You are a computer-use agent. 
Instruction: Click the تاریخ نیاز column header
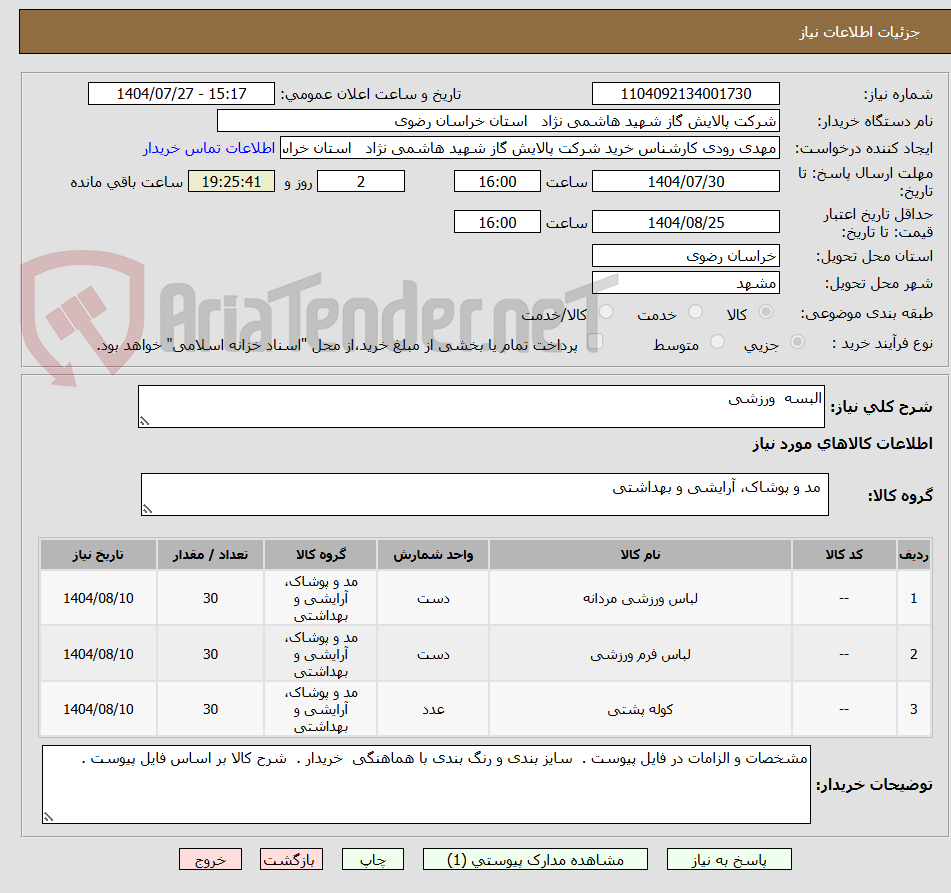point(98,554)
